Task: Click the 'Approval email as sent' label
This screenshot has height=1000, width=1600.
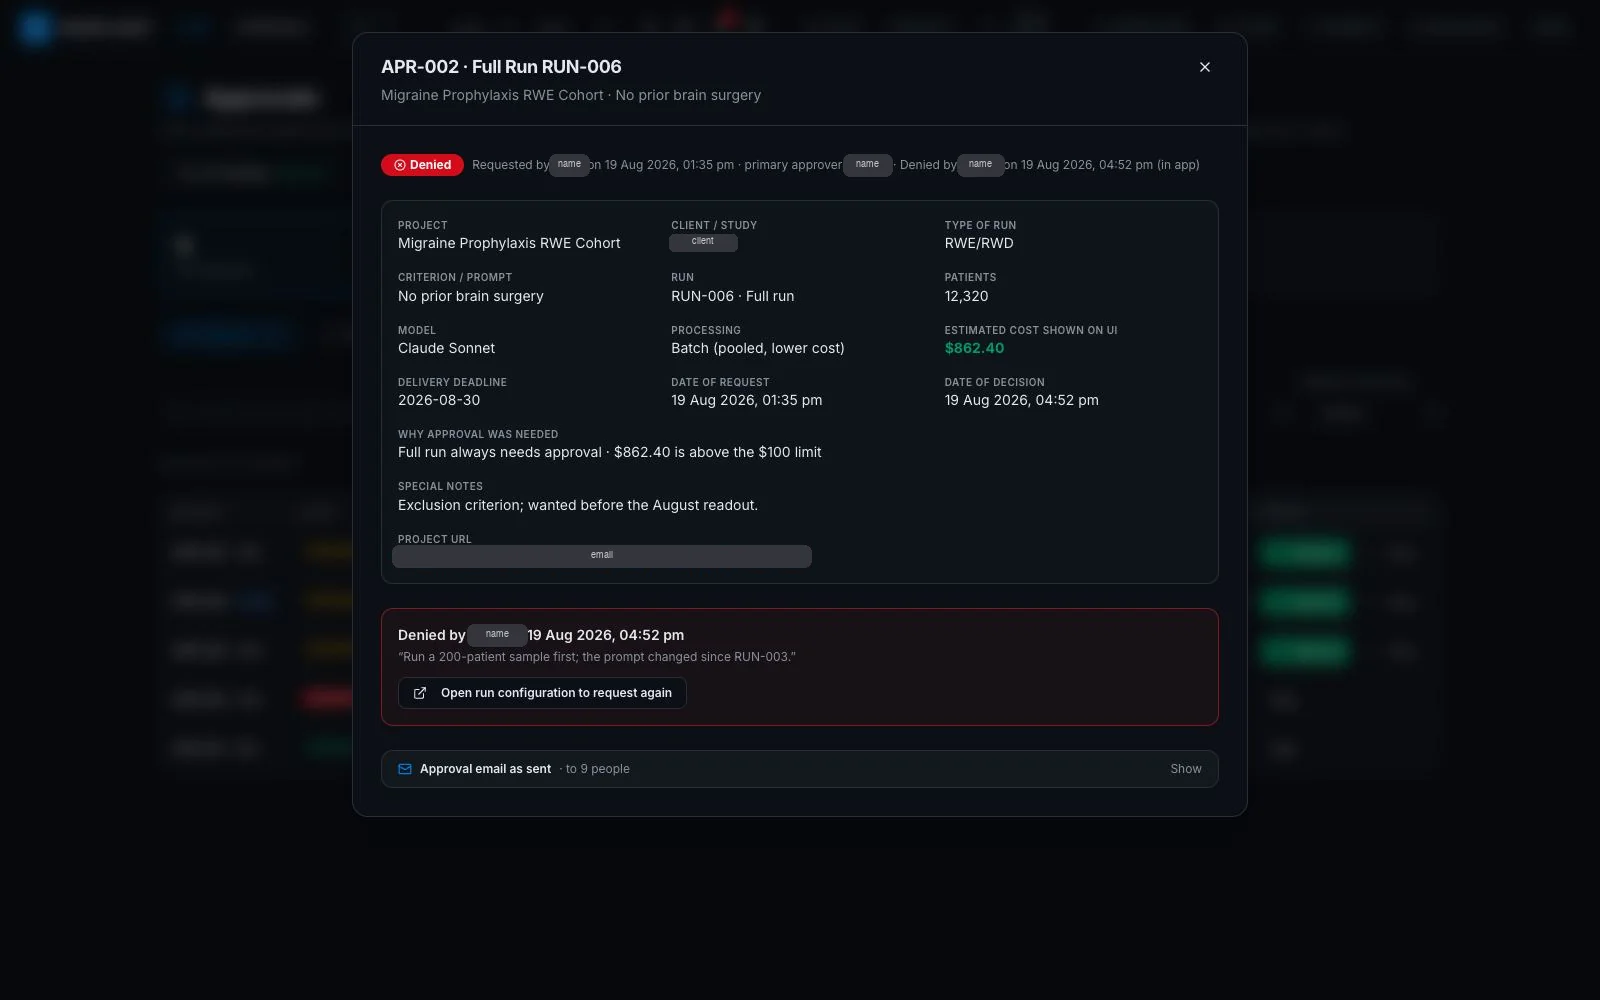Action: click(485, 769)
